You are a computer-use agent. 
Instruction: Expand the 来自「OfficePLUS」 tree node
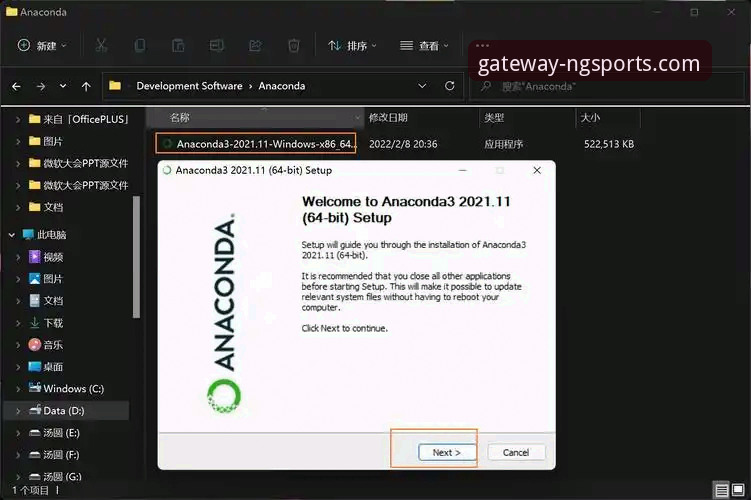tap(18, 119)
